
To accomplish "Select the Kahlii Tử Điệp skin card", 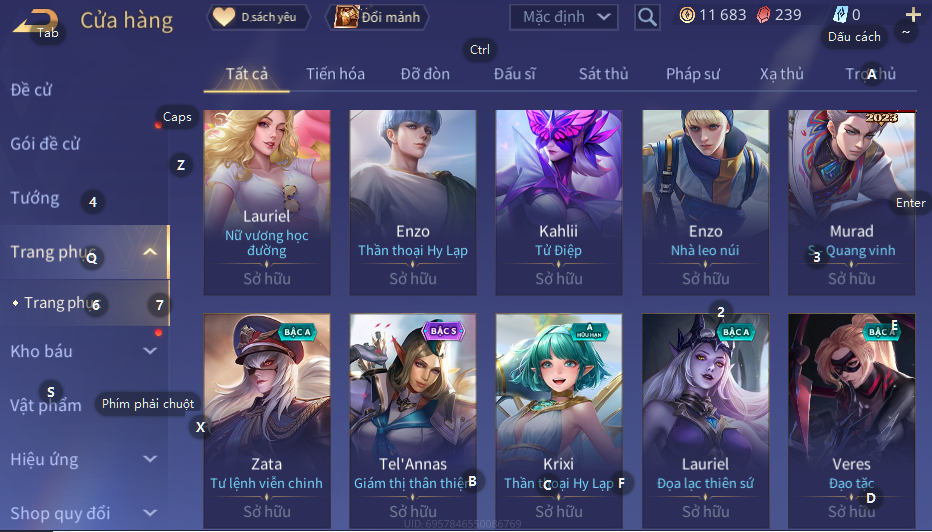I will pos(559,202).
